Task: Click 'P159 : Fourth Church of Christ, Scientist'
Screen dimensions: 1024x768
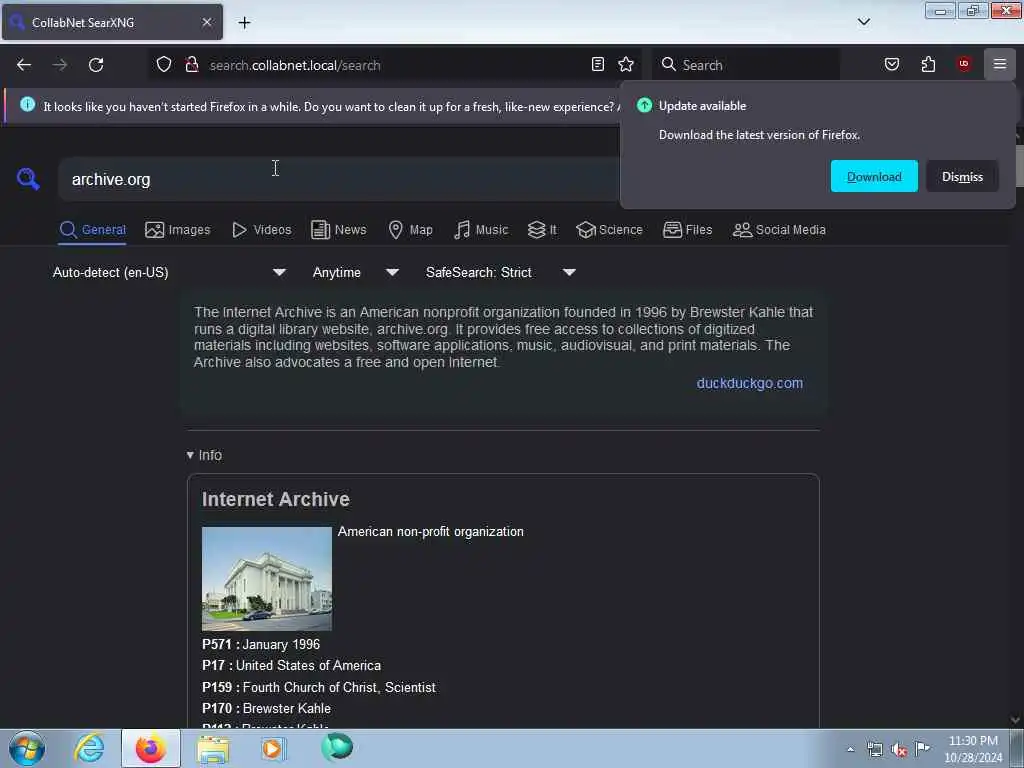Action: point(319,688)
